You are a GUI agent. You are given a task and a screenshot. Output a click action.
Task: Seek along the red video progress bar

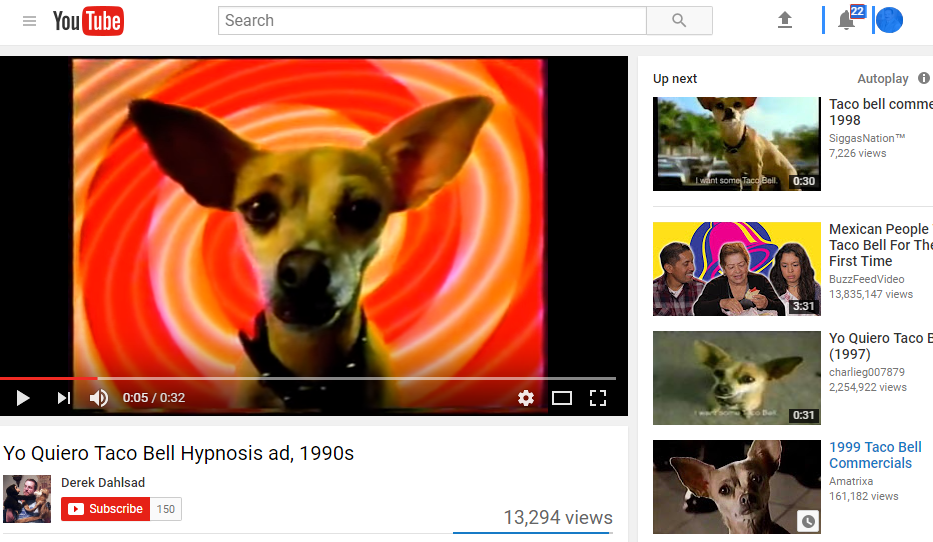pos(308,378)
